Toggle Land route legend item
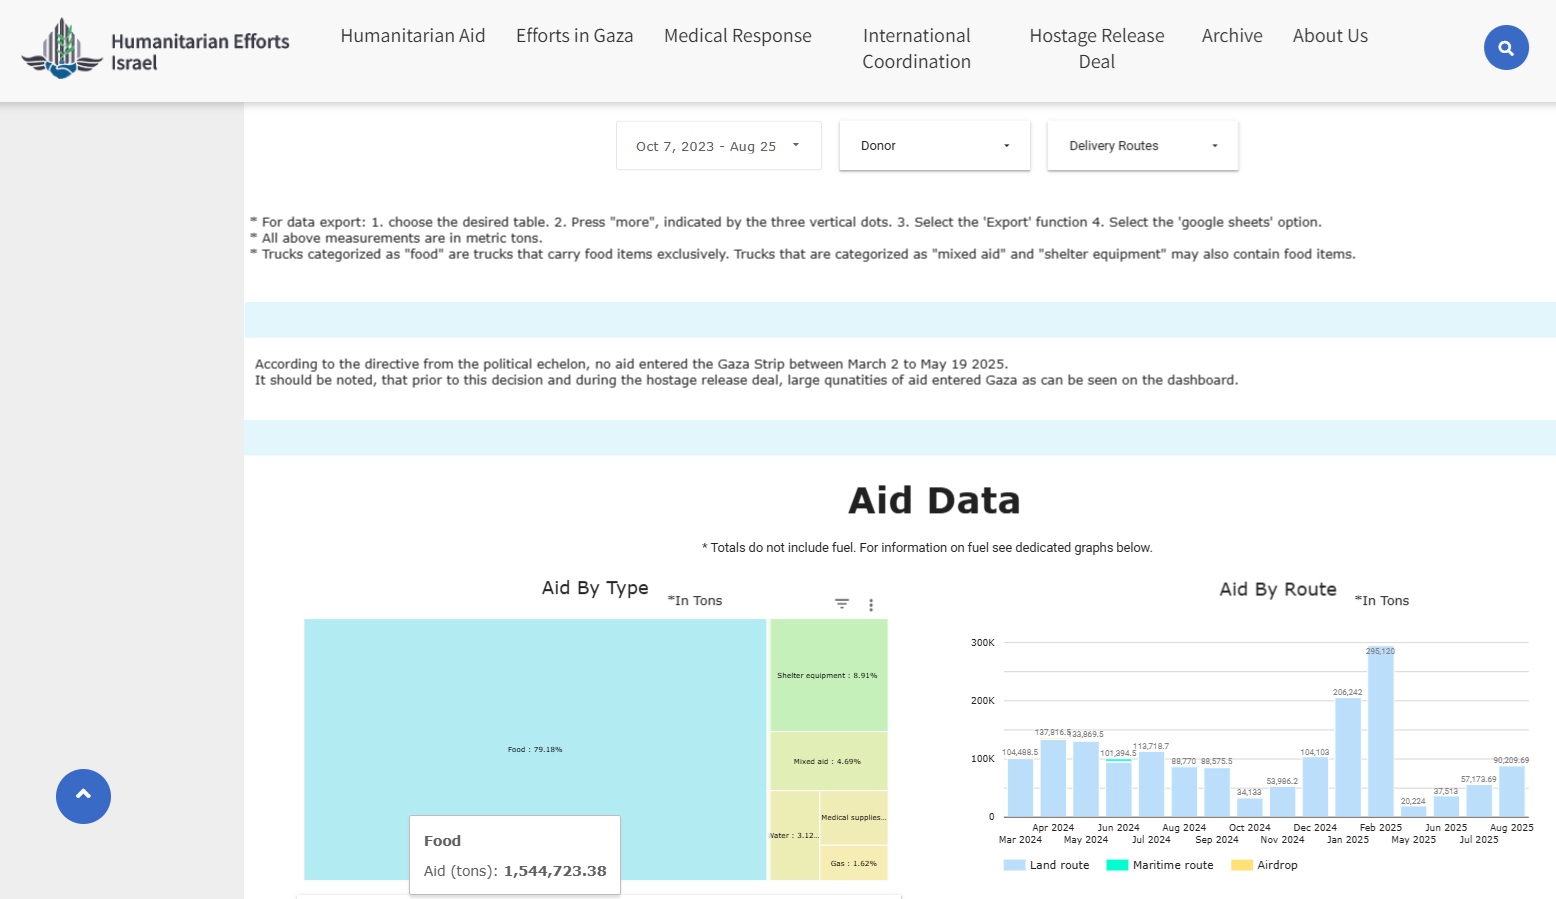 point(1047,865)
